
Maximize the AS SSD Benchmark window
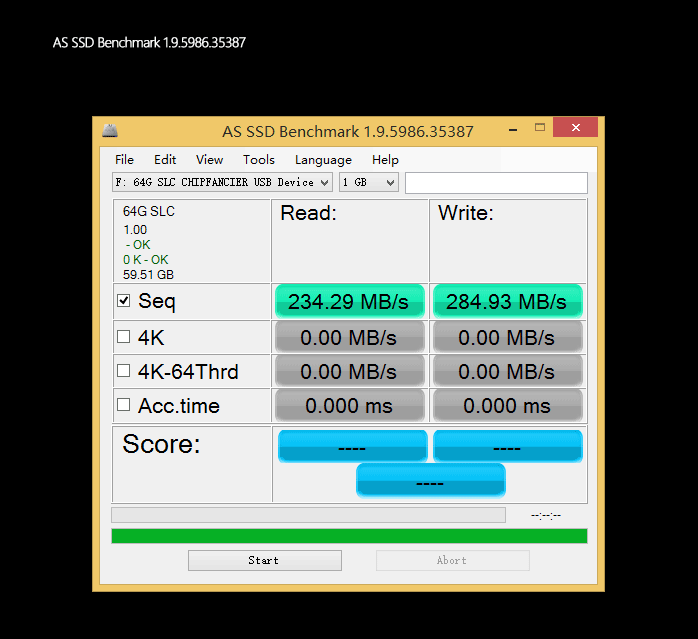(540, 128)
